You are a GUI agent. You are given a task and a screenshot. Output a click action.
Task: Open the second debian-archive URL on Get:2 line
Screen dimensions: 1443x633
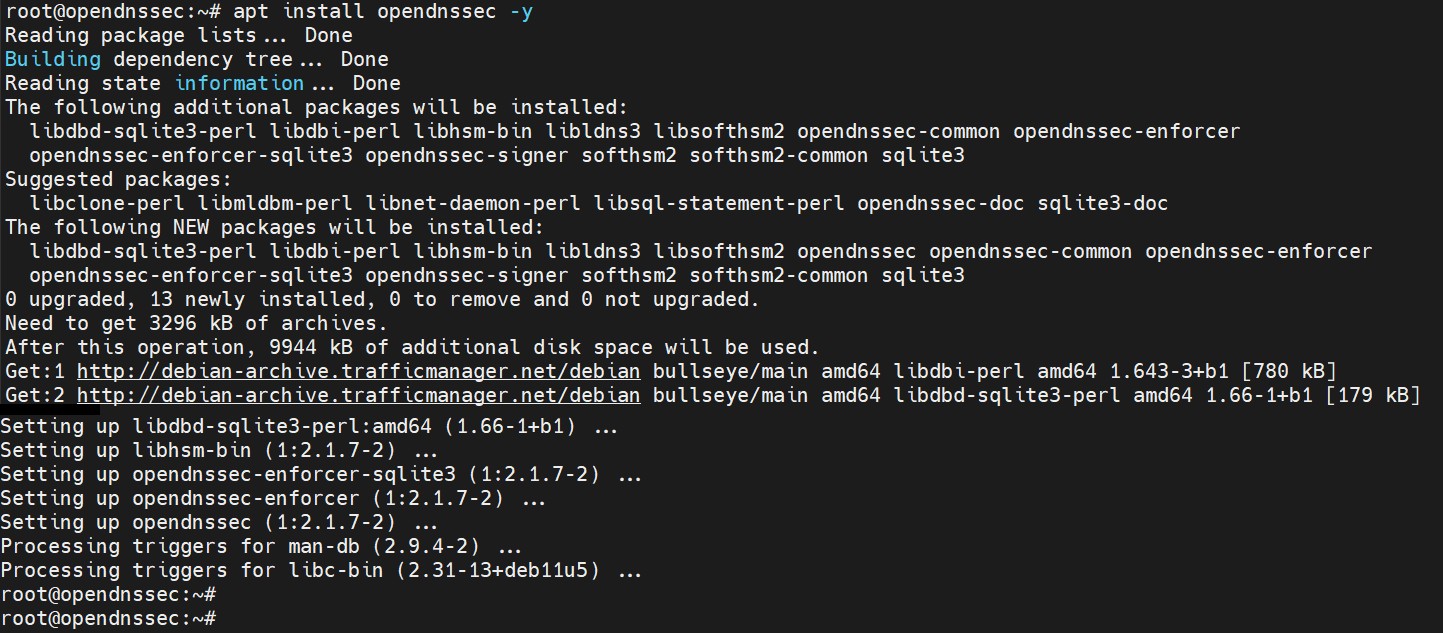click(358, 395)
